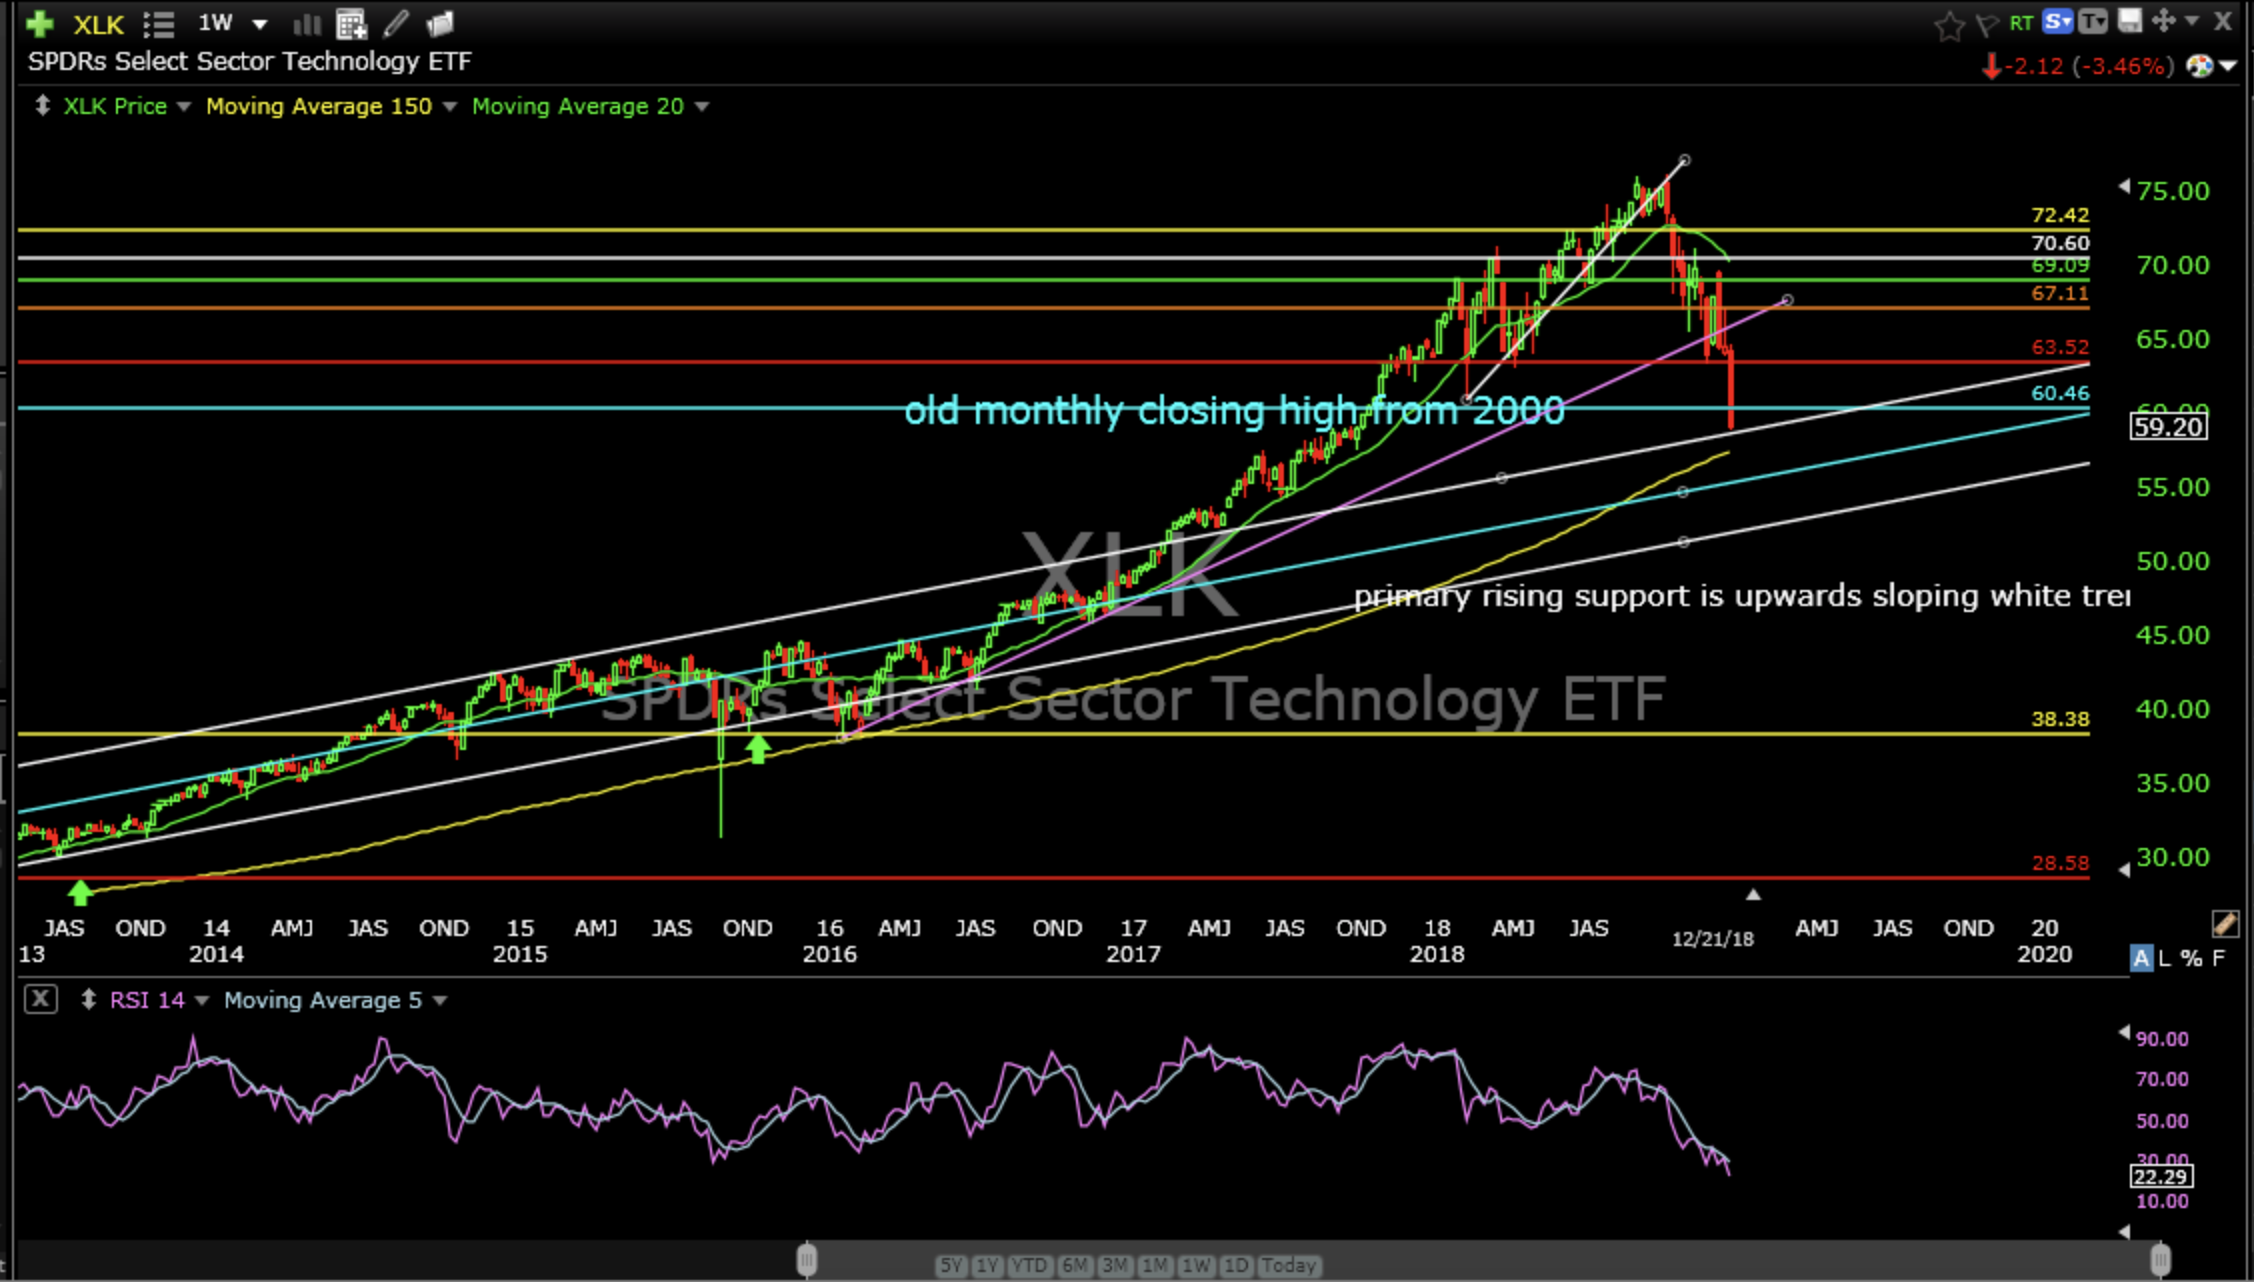The height and width of the screenshot is (1282, 2254).
Task: Select the YTD range preset
Action: coord(1029,1265)
